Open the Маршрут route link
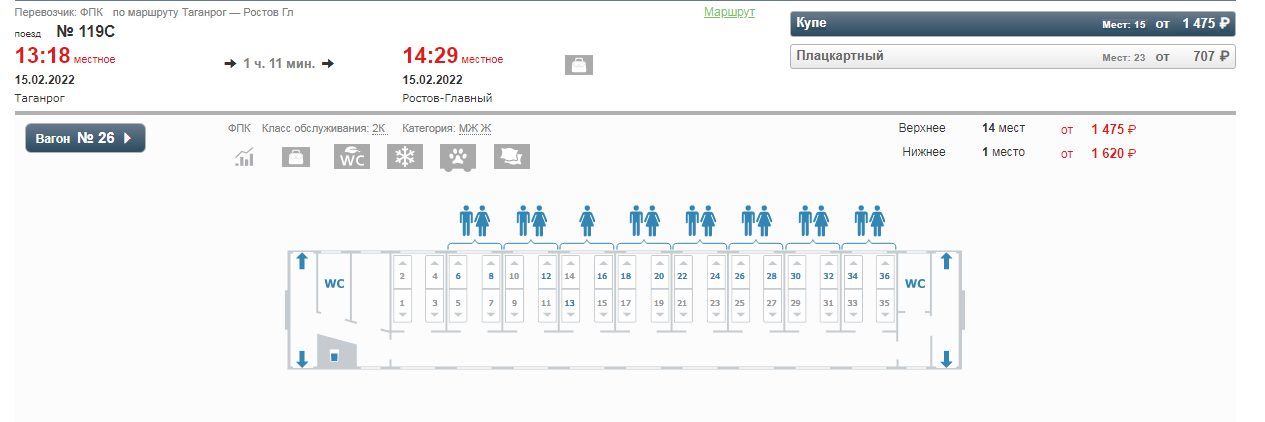This screenshot has width=1265, height=422. [x=729, y=12]
